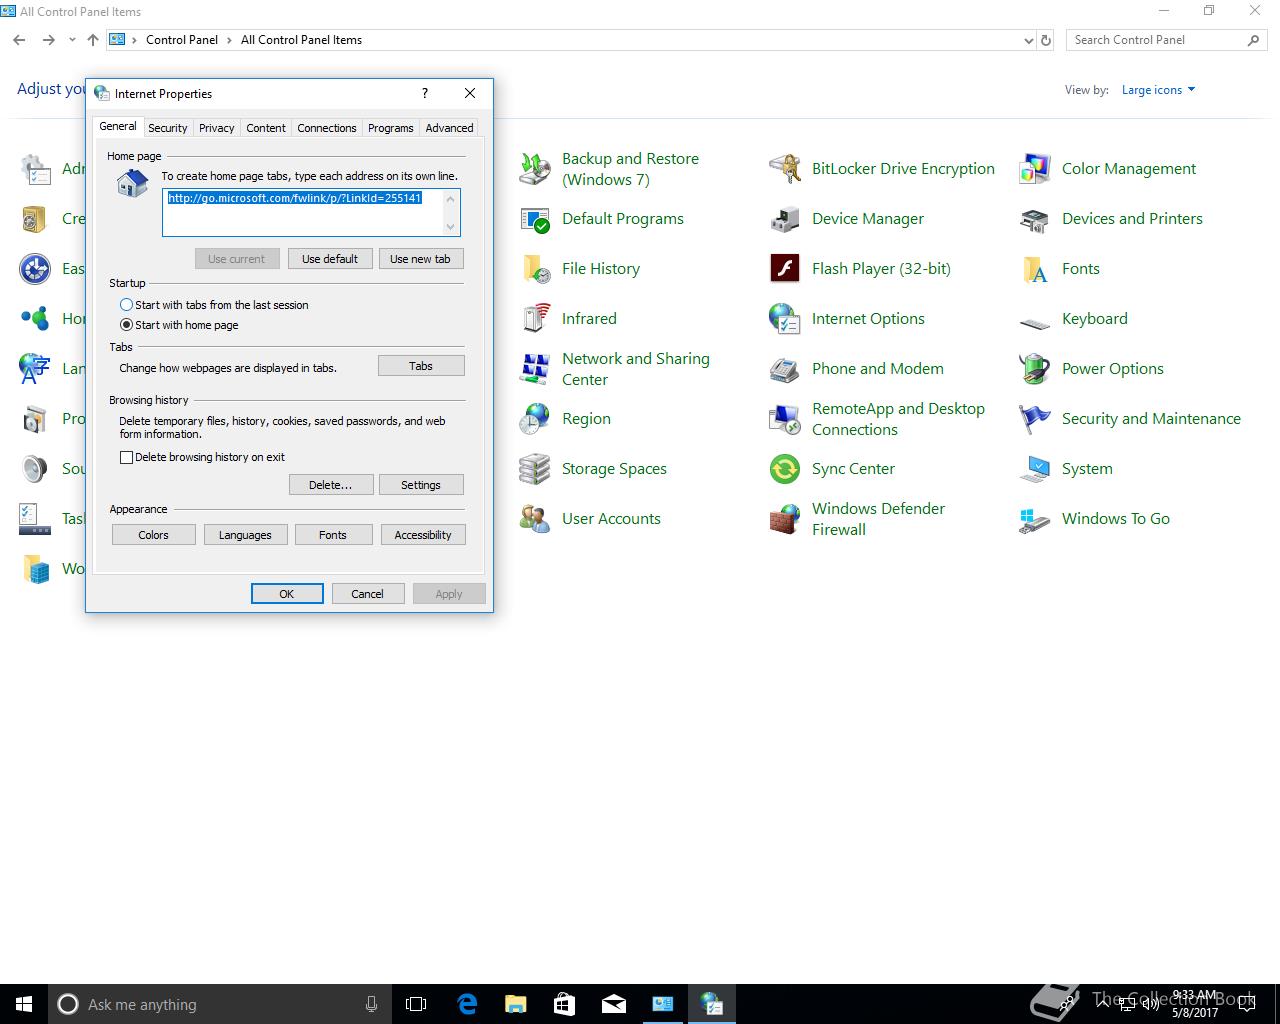Click the Languages button
The width and height of the screenshot is (1280, 1024).
tap(245, 535)
